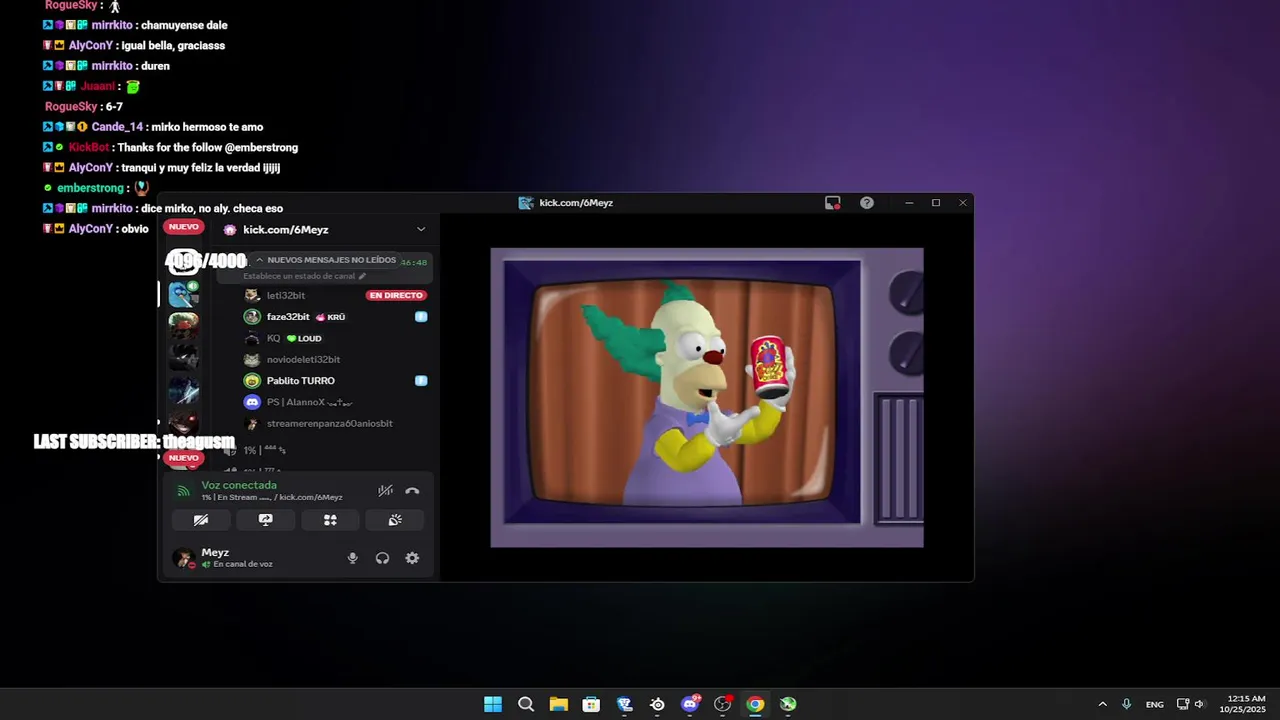Disconnect from voice with hang-up icon
This screenshot has width=1280, height=720.
412,491
